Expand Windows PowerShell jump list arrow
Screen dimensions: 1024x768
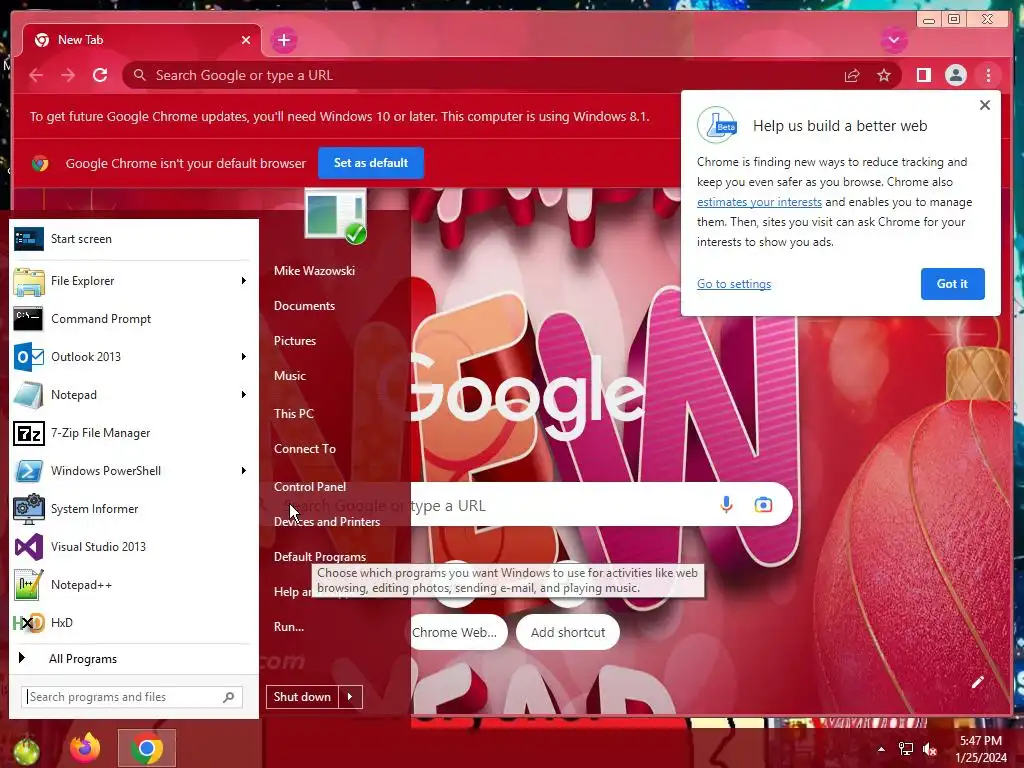pos(244,471)
